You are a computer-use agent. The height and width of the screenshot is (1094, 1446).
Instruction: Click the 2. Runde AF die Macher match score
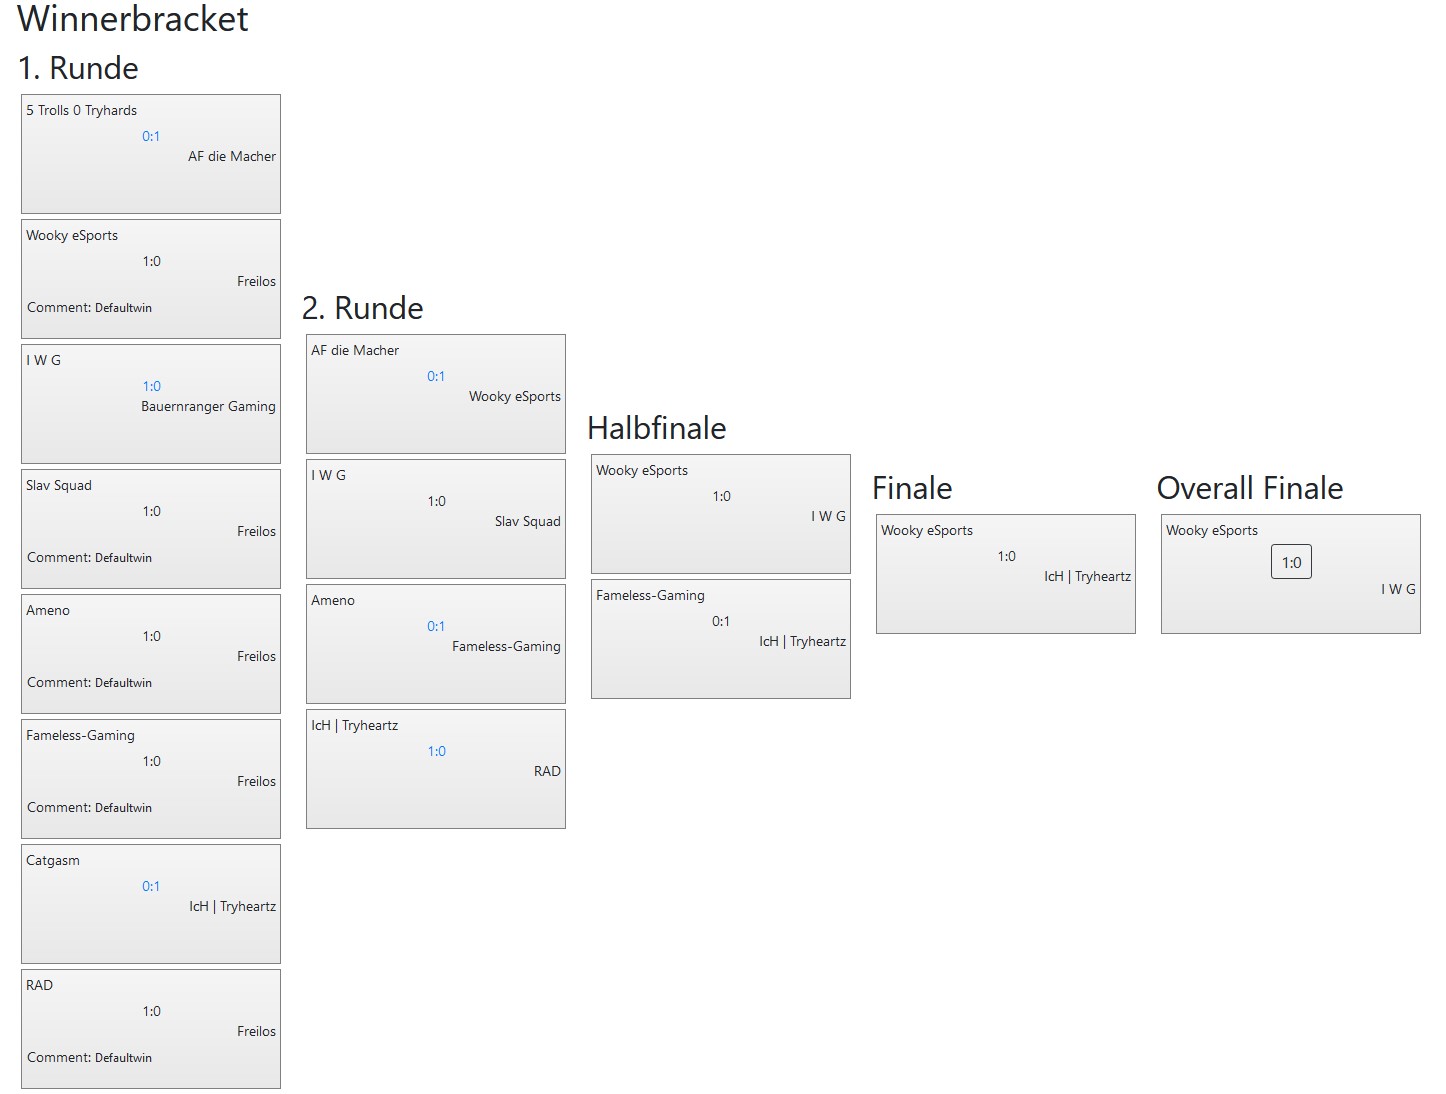(x=436, y=376)
